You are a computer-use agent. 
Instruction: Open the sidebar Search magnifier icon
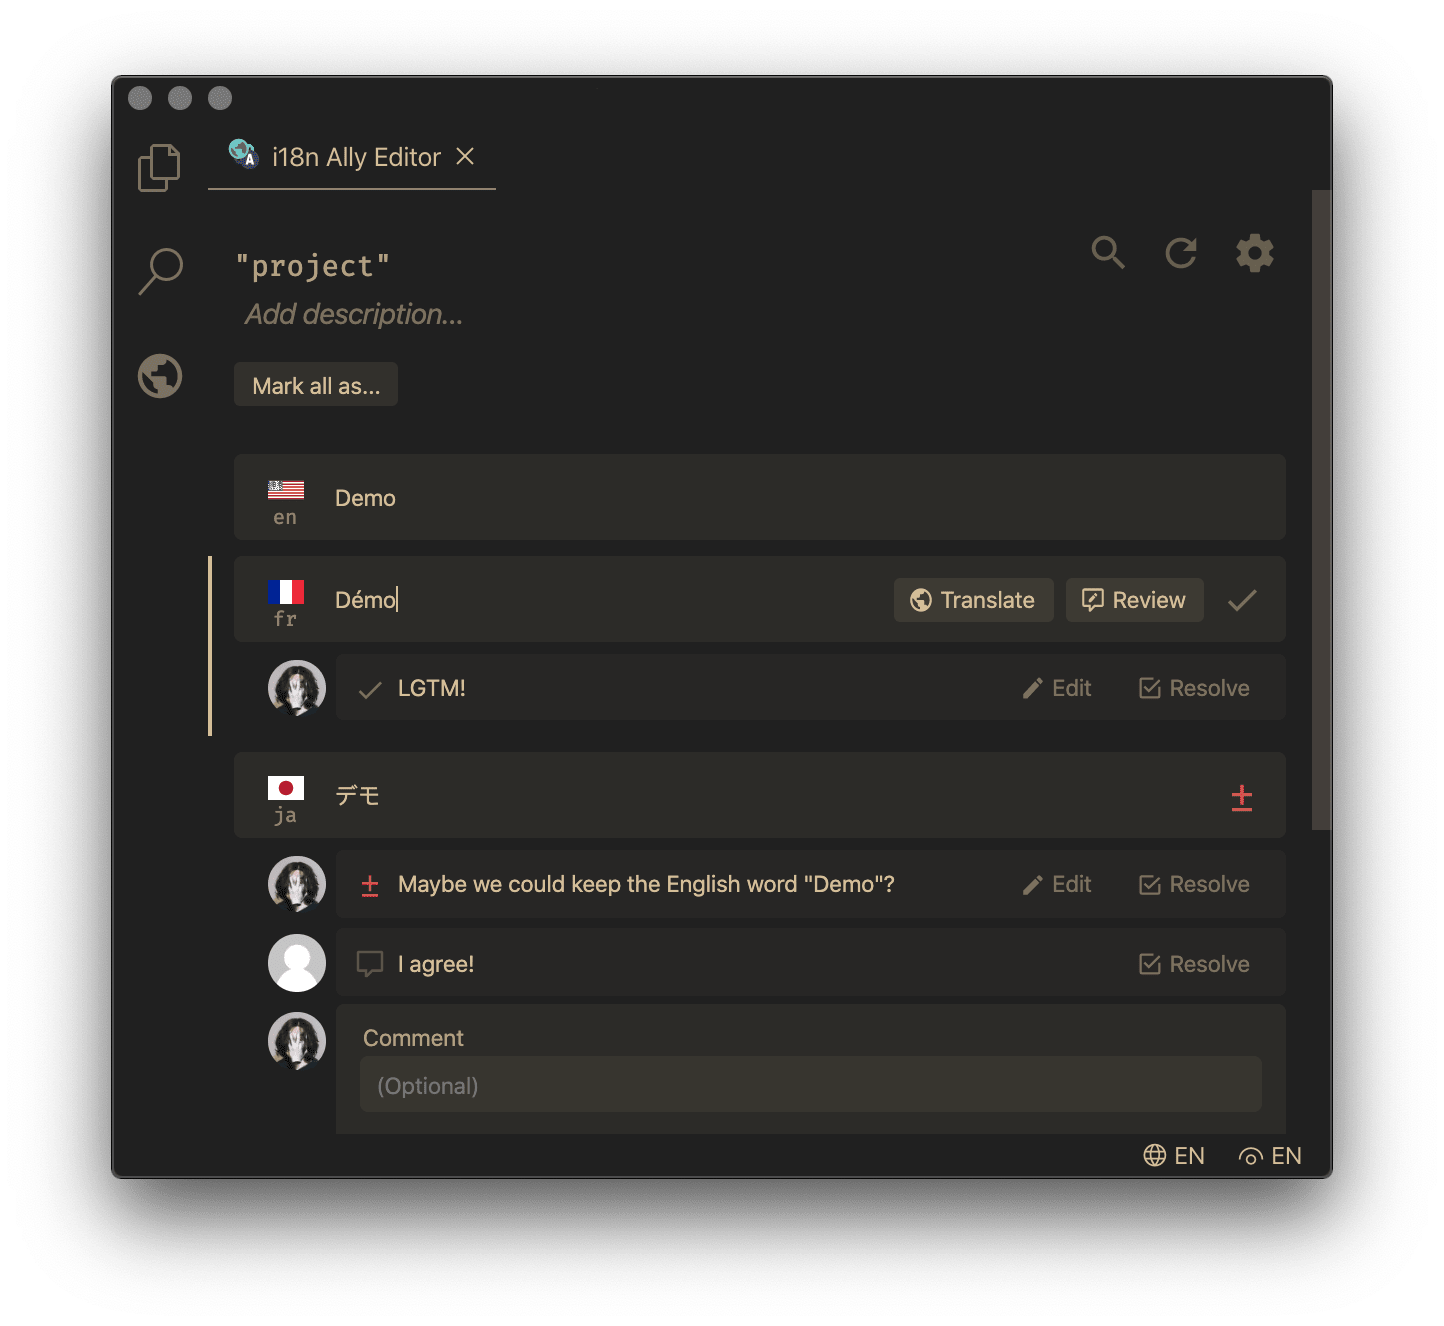tap(160, 271)
